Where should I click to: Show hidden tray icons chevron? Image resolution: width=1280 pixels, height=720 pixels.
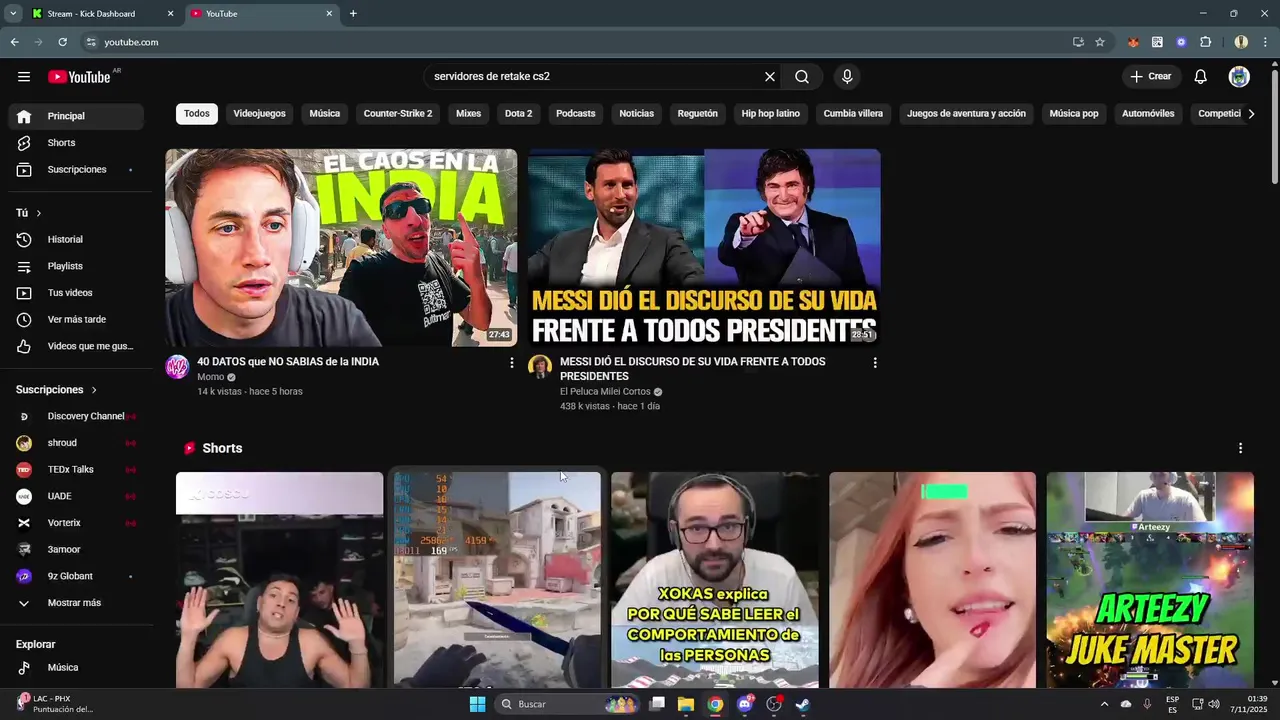[x=1104, y=704]
